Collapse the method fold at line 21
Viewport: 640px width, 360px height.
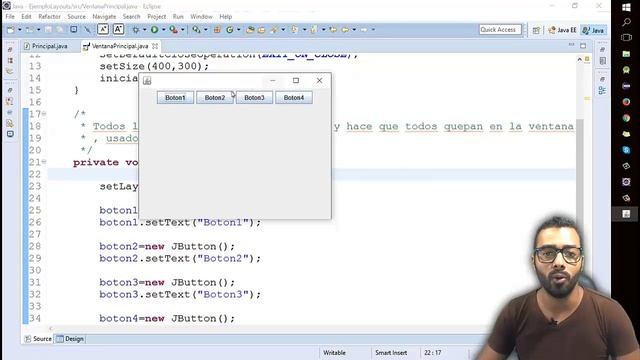click(x=44, y=162)
